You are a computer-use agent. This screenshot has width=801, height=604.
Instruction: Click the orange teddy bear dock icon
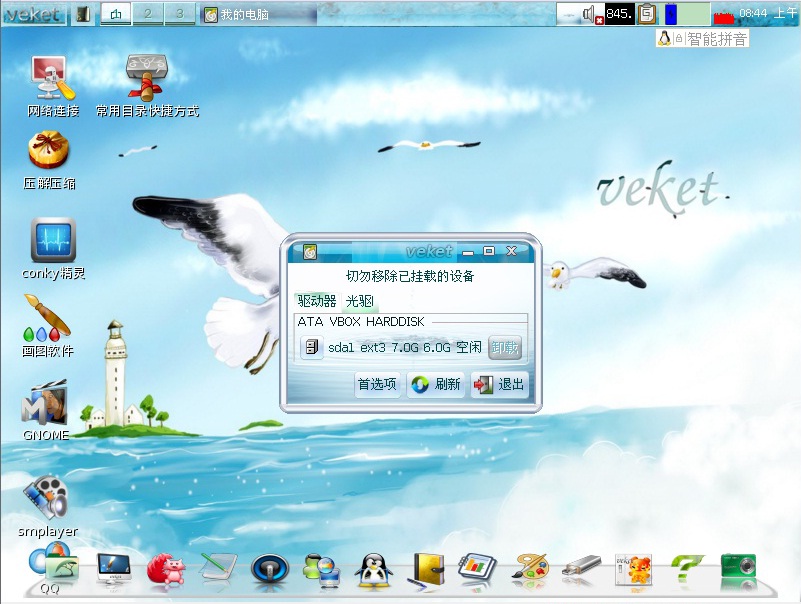pyautogui.click(x=633, y=569)
